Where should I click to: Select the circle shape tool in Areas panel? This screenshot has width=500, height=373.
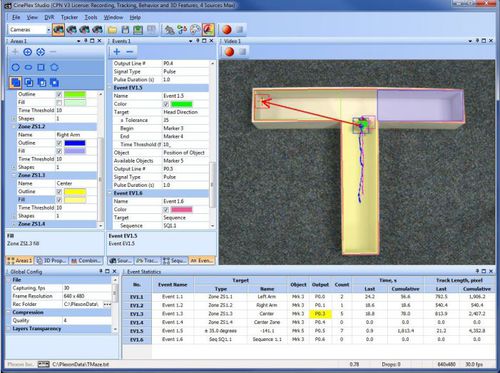(x=16, y=67)
